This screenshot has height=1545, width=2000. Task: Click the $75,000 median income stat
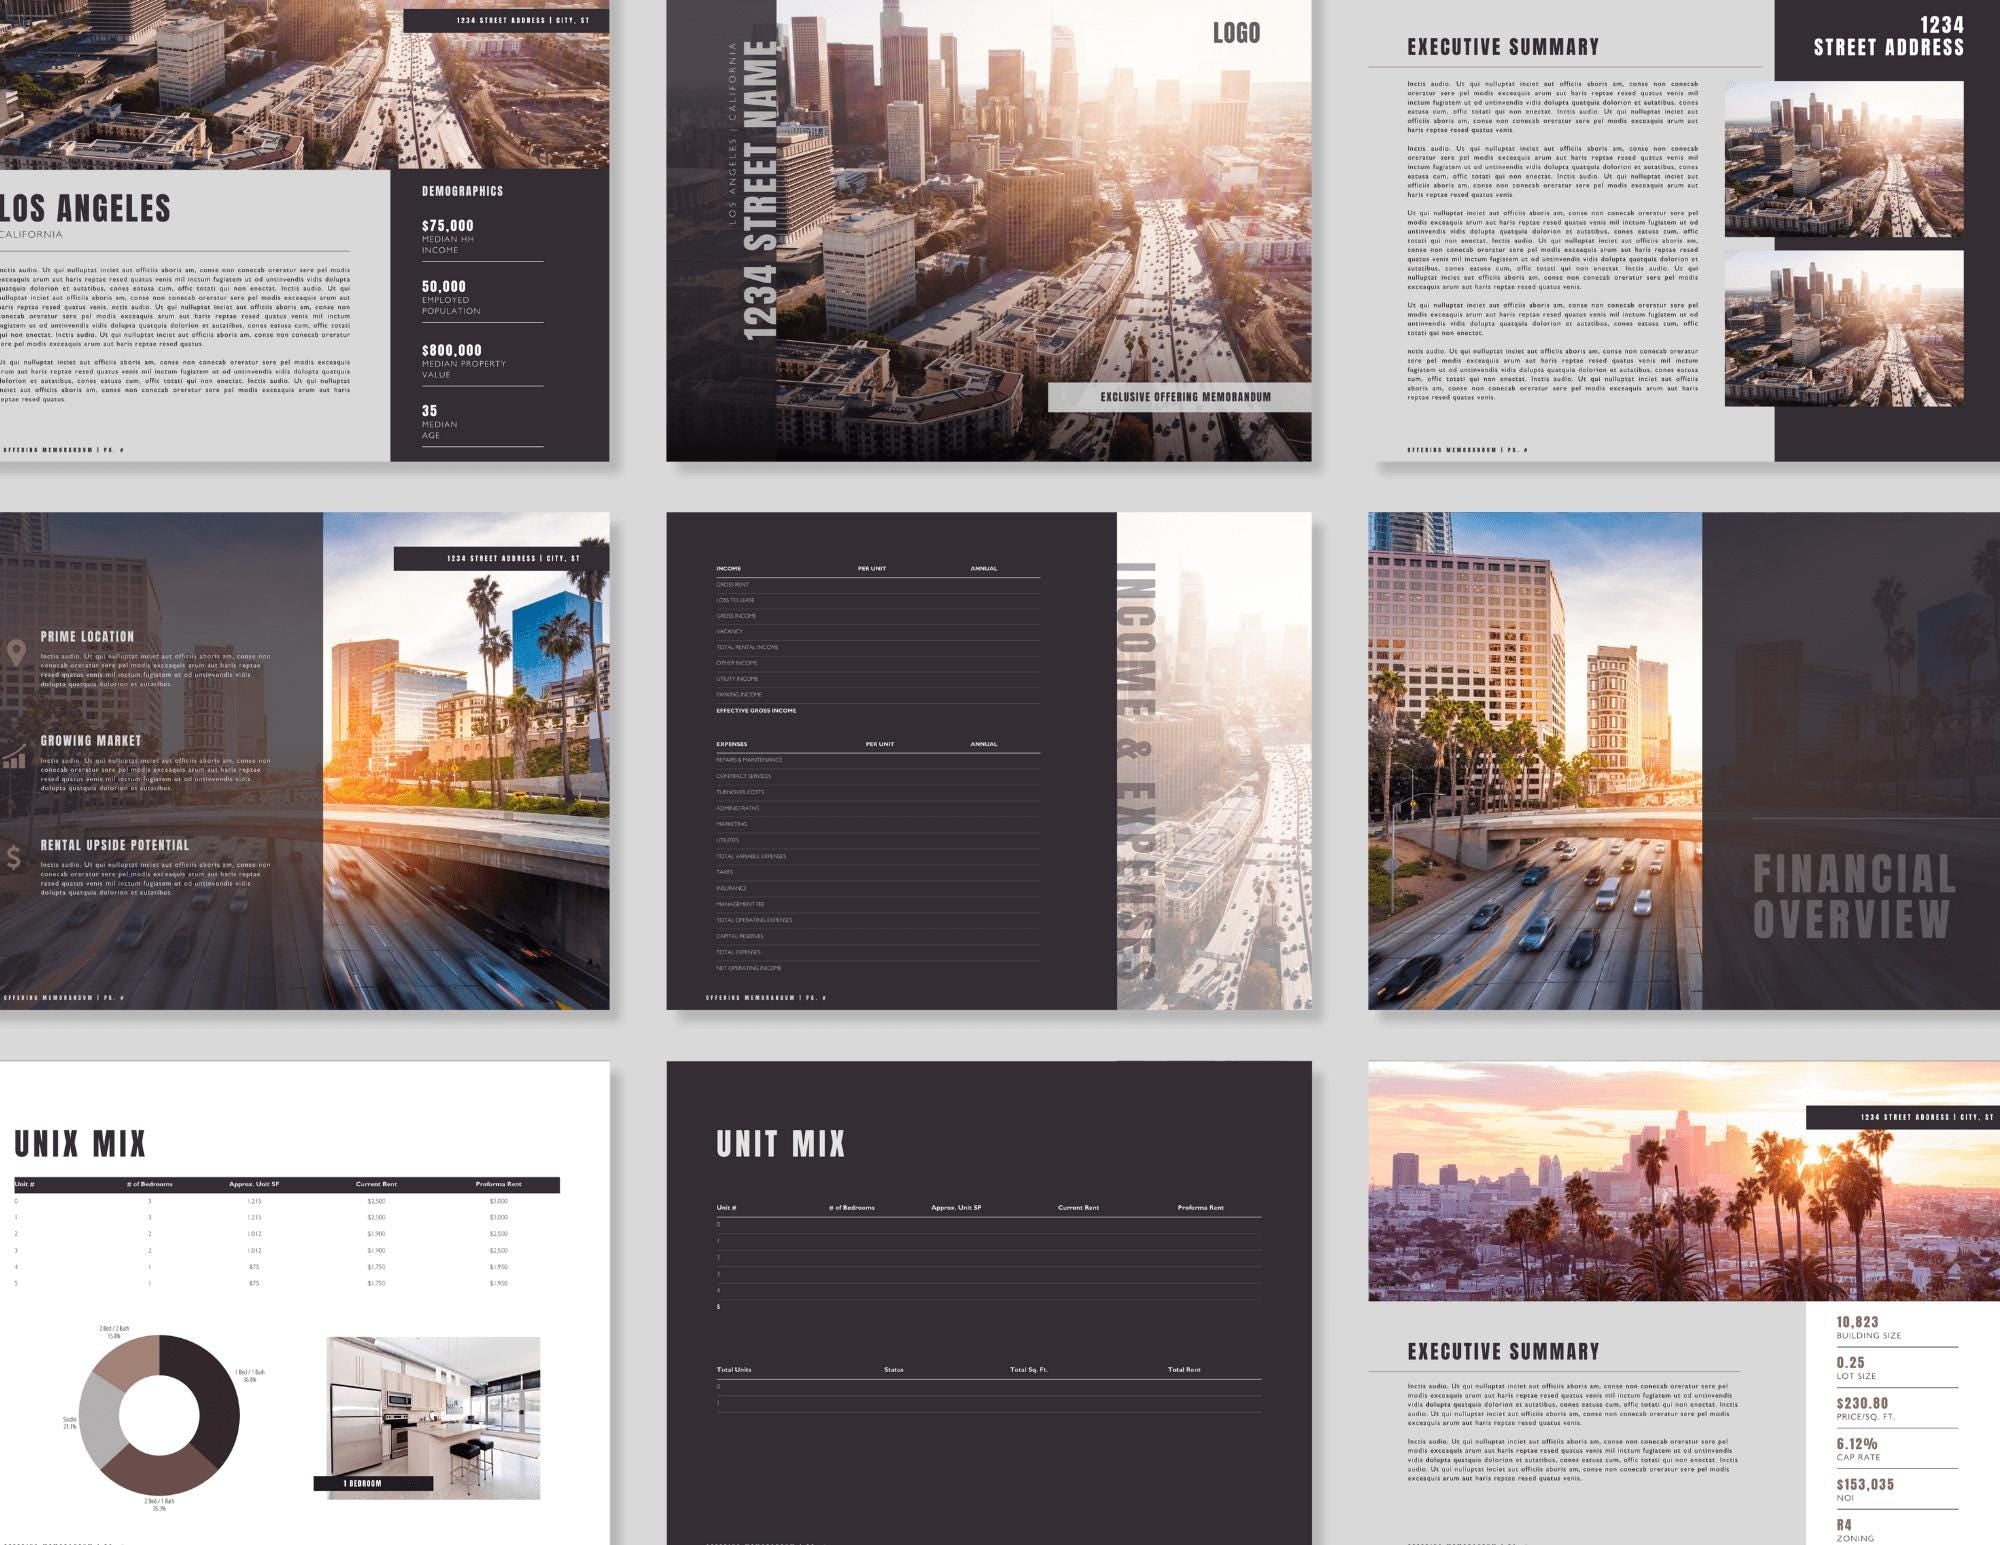point(447,226)
